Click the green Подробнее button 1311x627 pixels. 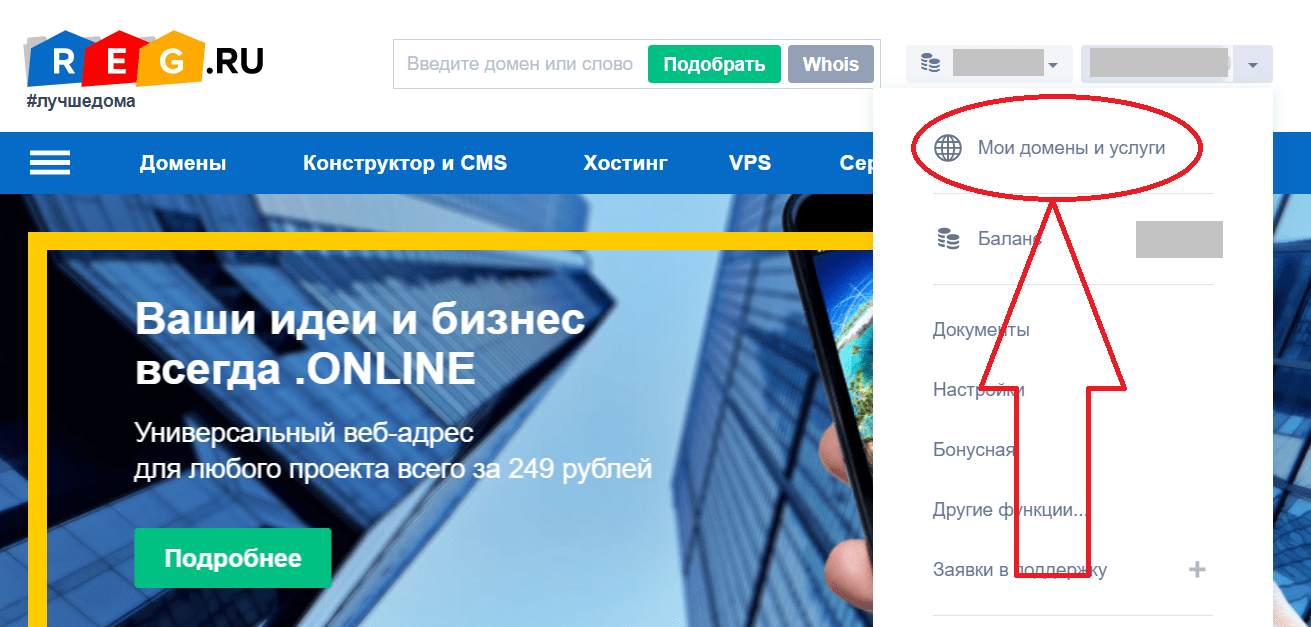(233, 558)
